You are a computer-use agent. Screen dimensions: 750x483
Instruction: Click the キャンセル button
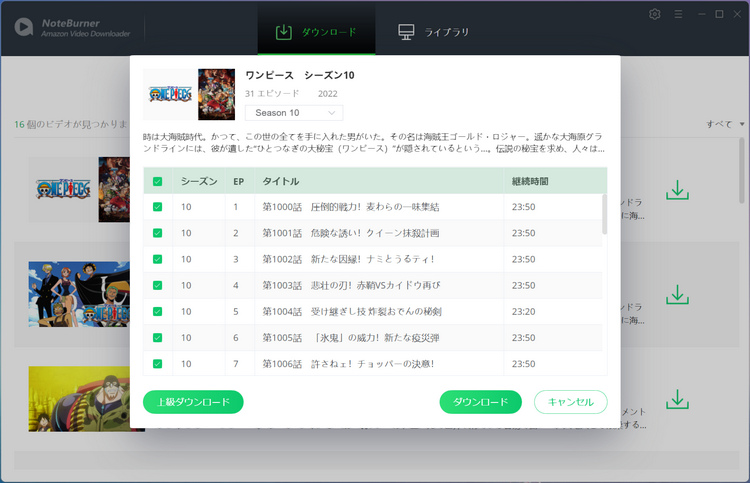(571, 402)
